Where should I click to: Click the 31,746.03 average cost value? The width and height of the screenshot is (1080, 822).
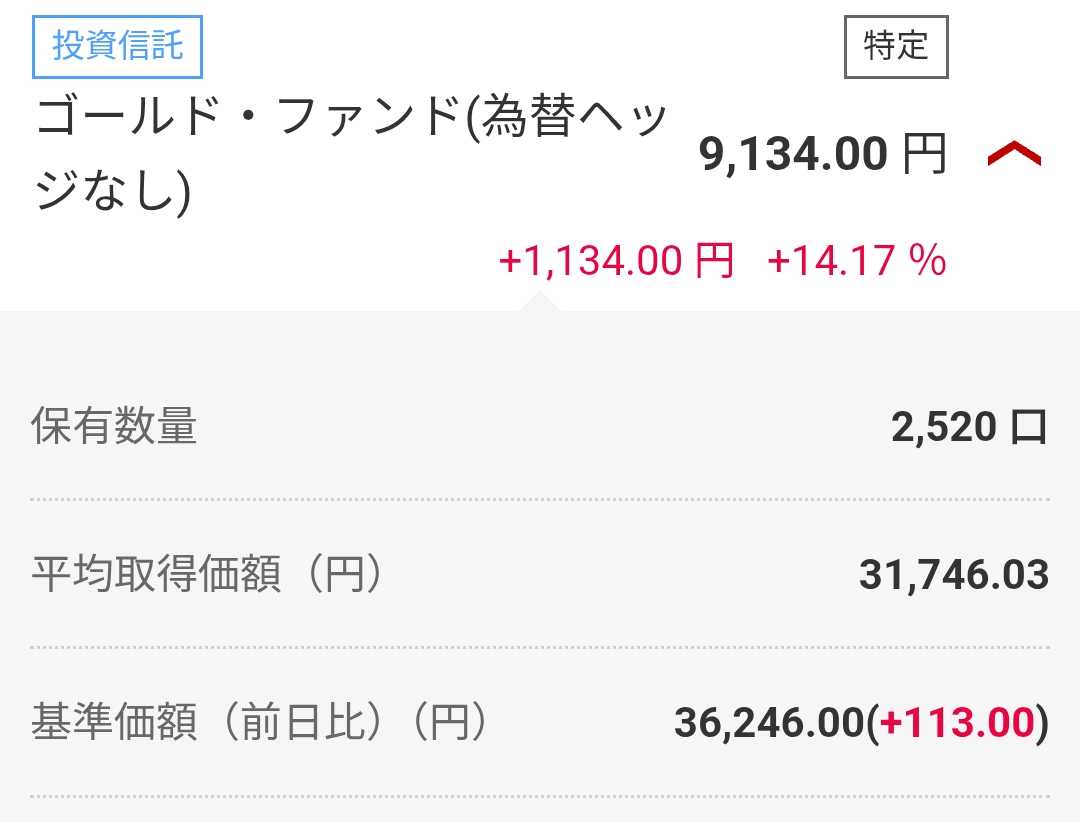click(x=953, y=575)
